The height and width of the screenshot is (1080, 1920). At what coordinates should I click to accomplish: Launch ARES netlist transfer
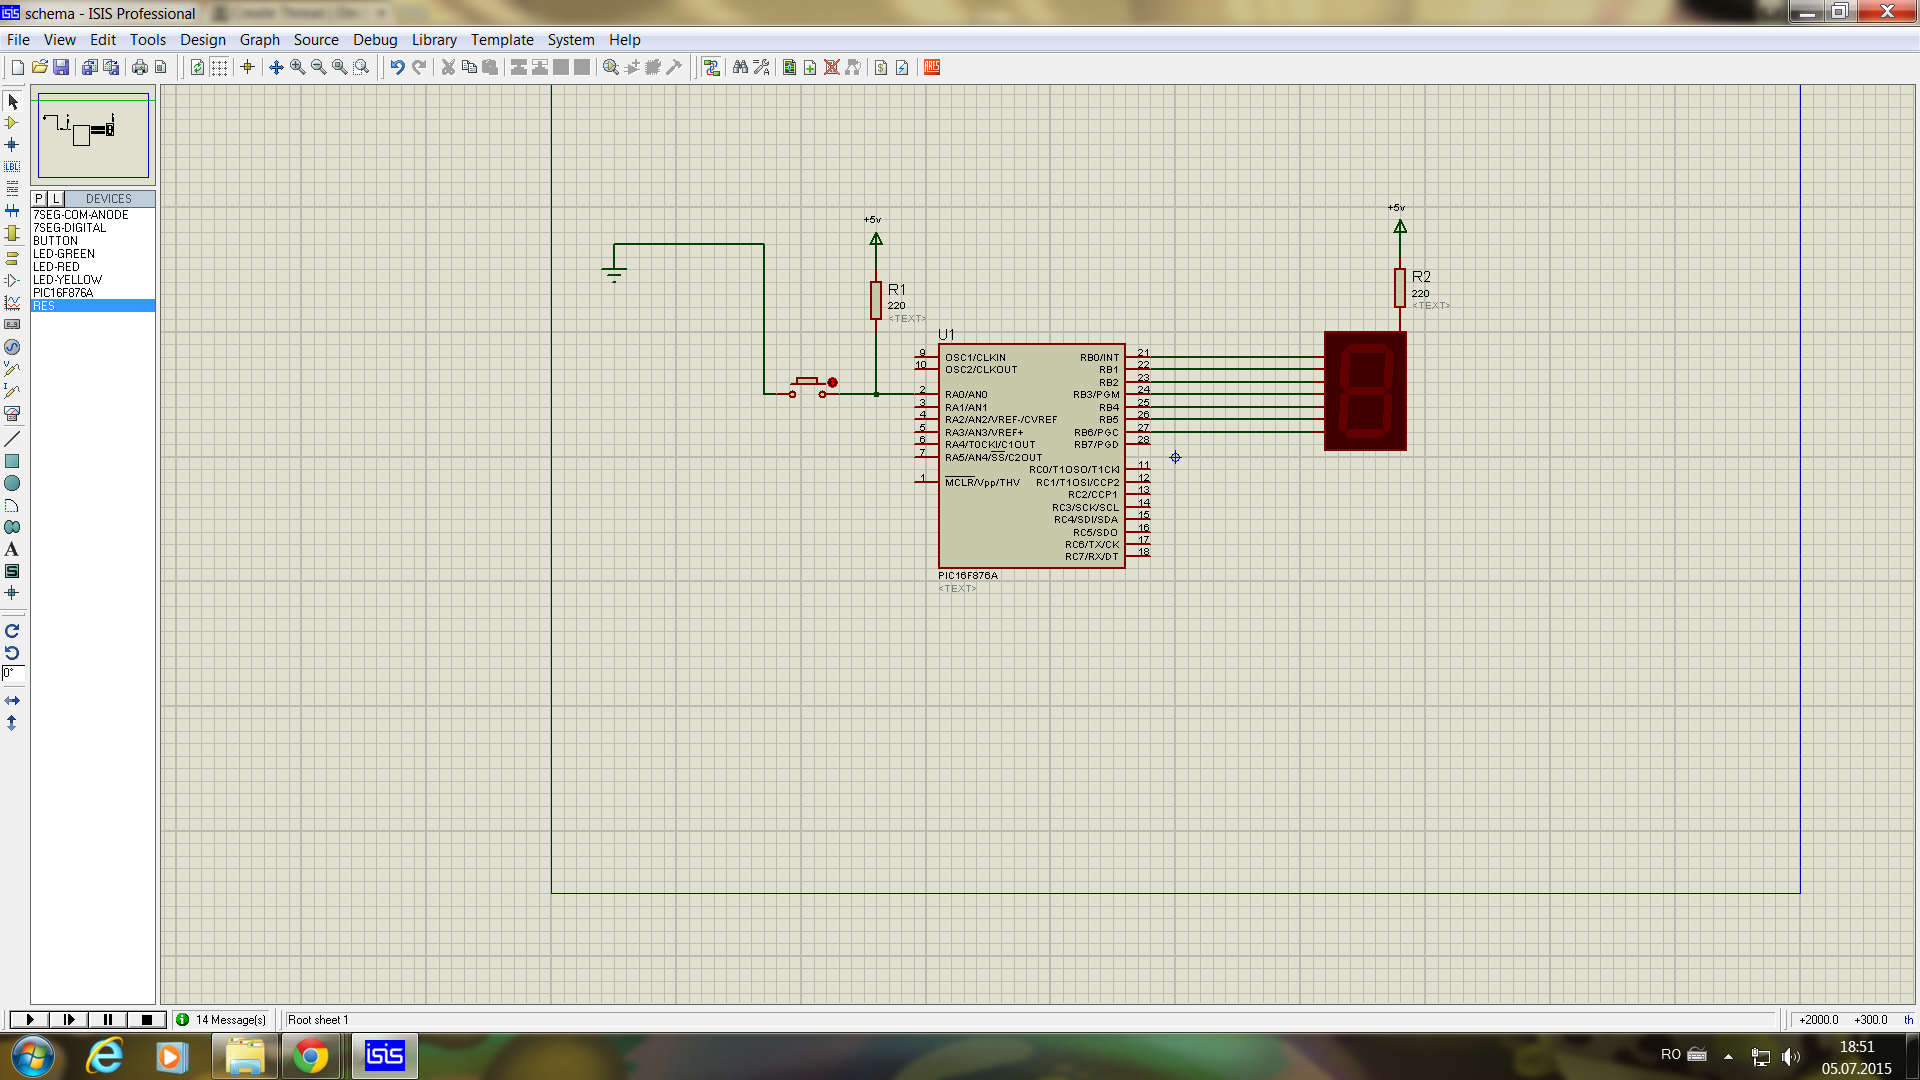coord(932,67)
